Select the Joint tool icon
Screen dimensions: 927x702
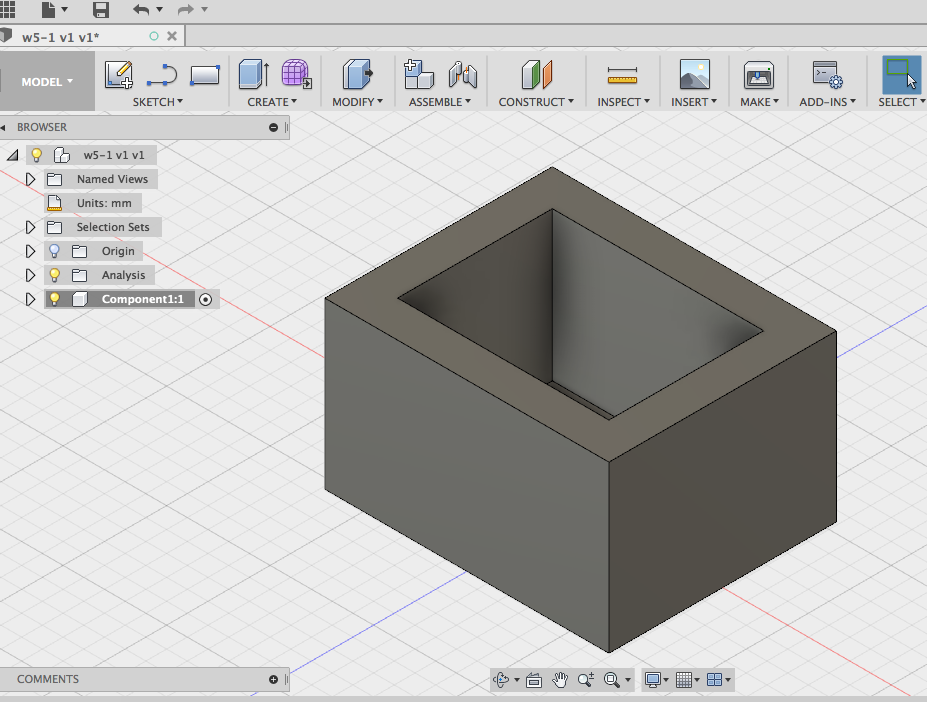point(462,75)
